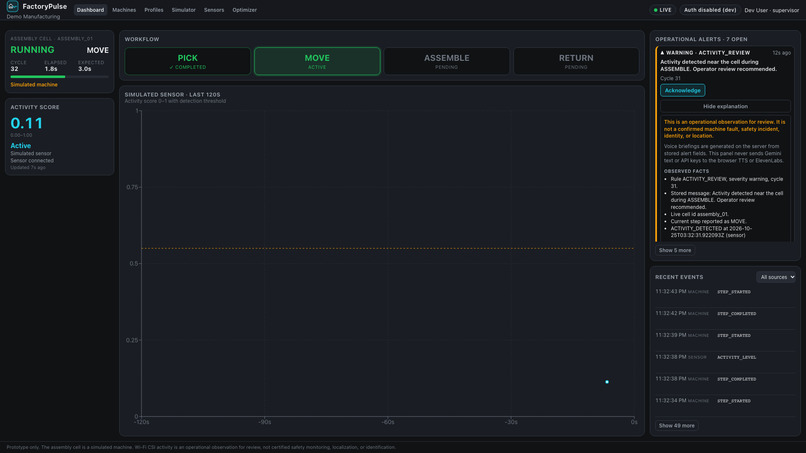Open the Optimizer tab
The width and height of the screenshot is (806, 453).
[x=244, y=10]
